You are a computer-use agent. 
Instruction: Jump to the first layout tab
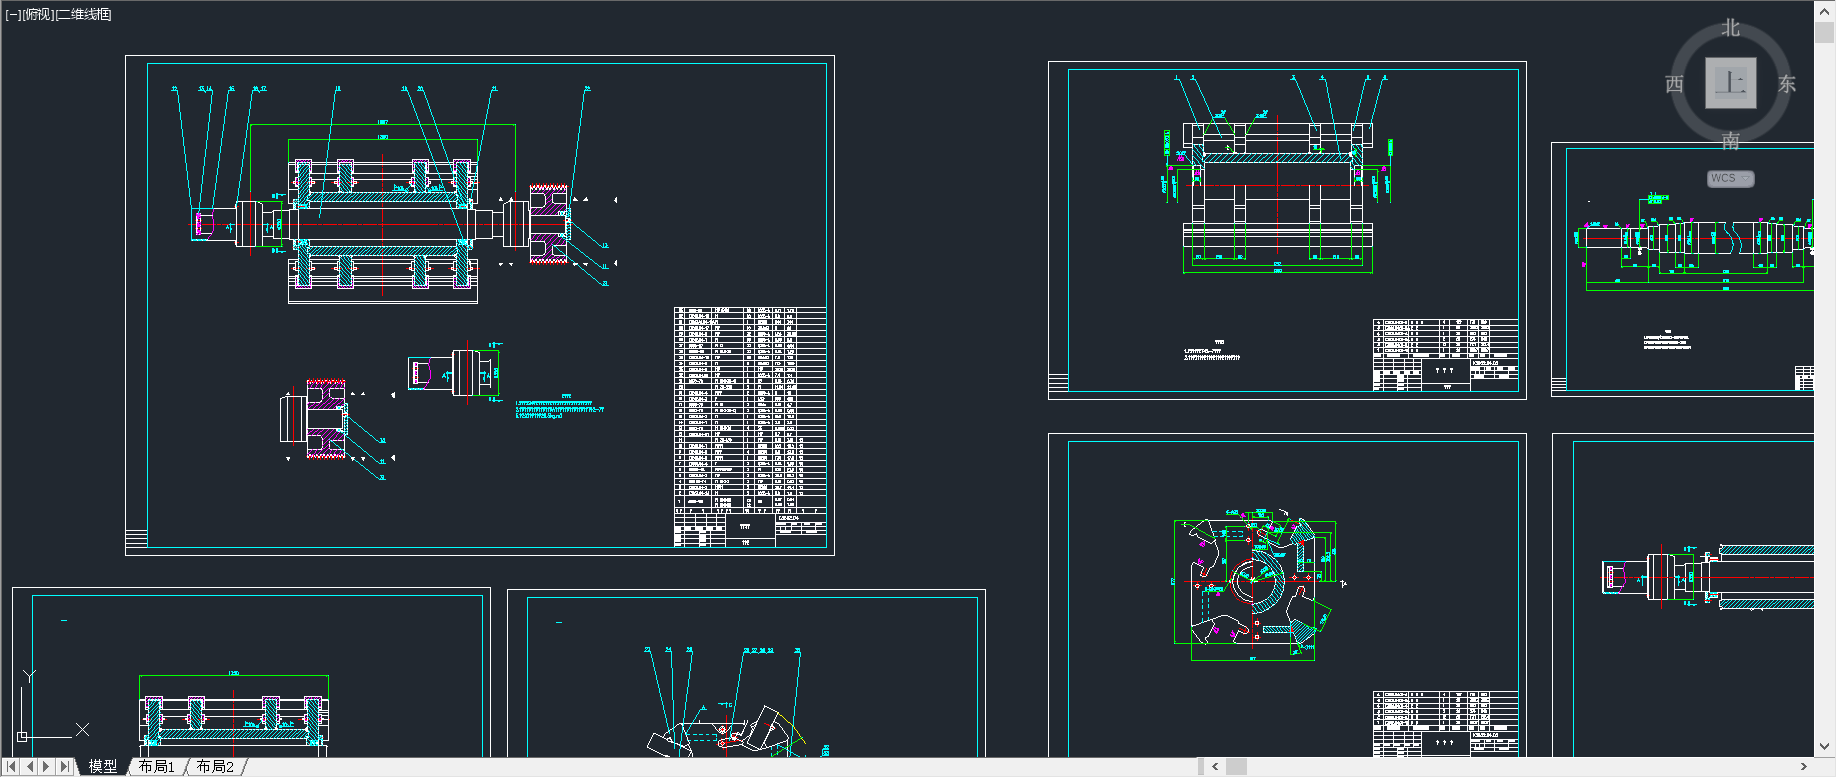pos(12,767)
